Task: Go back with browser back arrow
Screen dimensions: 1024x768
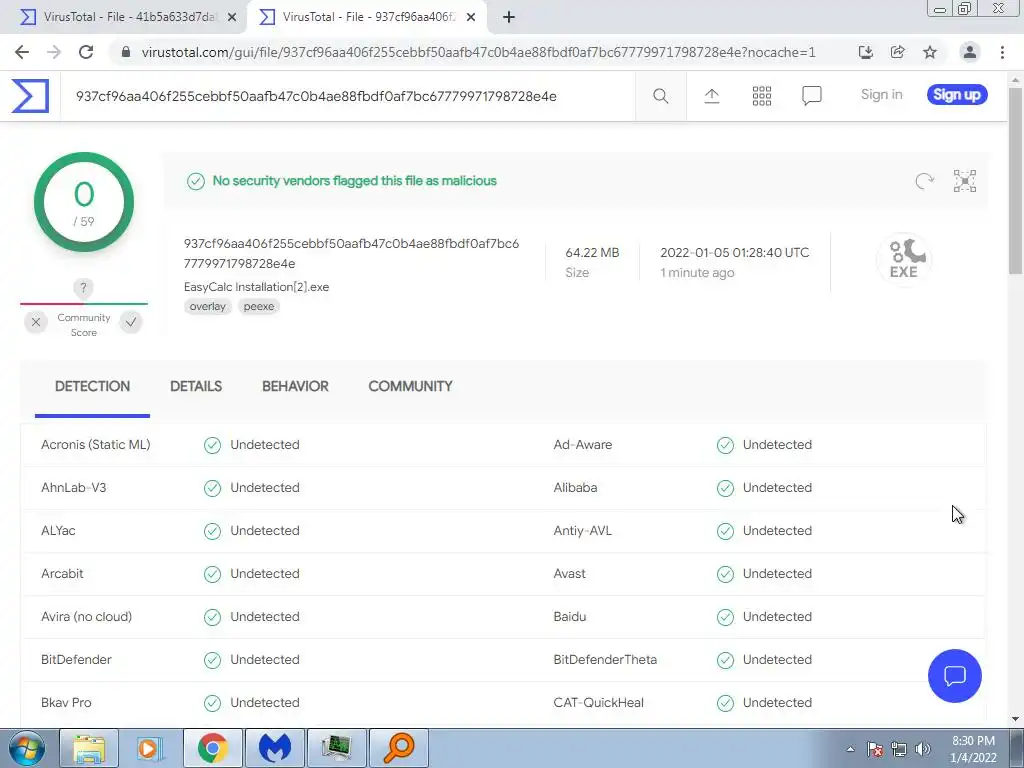Action: tap(22, 52)
